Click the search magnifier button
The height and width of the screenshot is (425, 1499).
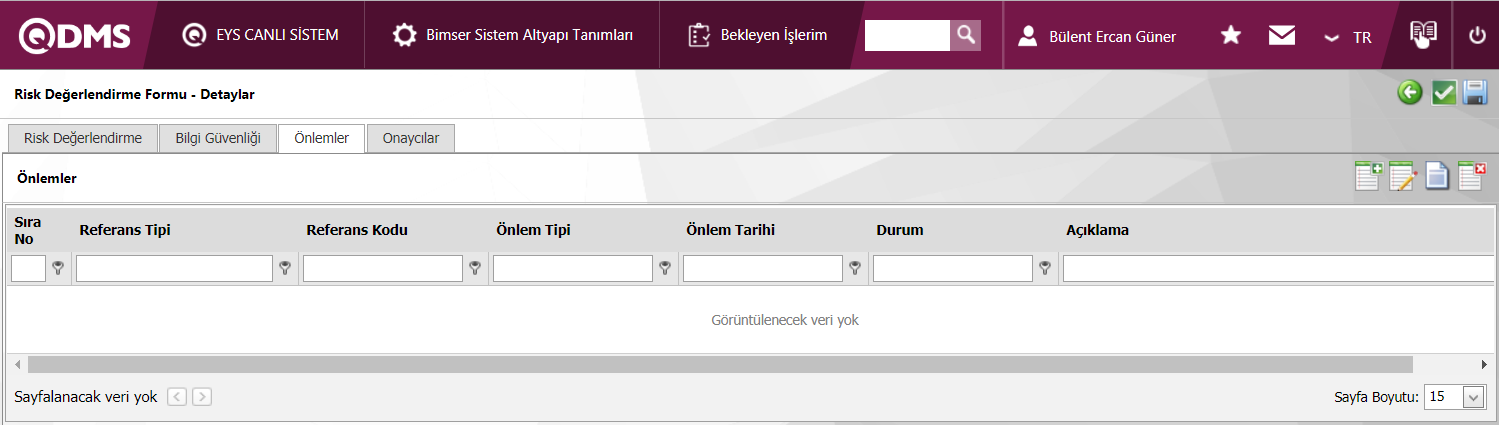point(965,35)
